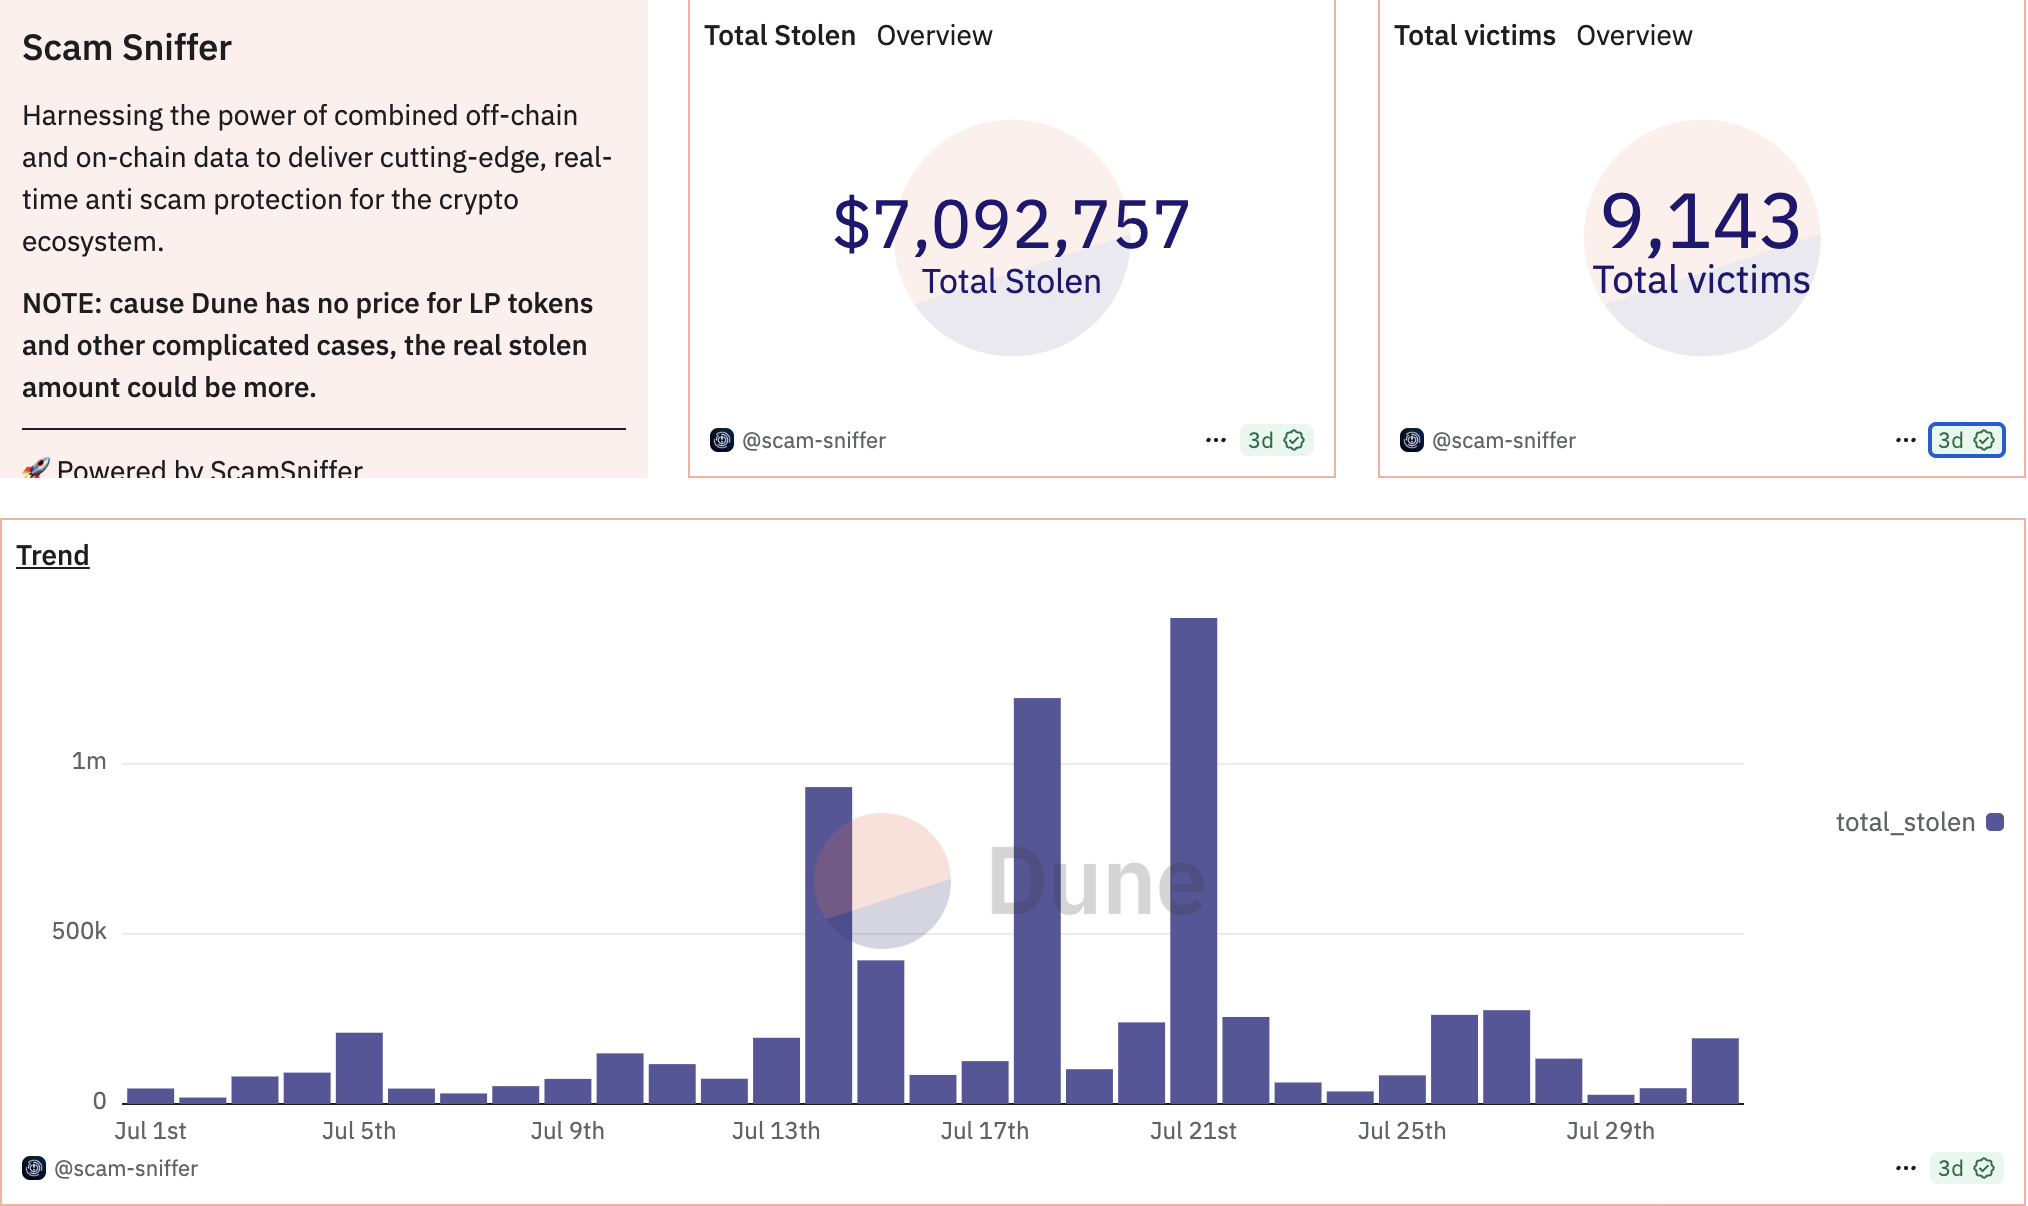Click scam-sniffer avatar icon in Total victims card
The width and height of the screenshot is (2028, 1206).
(1411, 440)
